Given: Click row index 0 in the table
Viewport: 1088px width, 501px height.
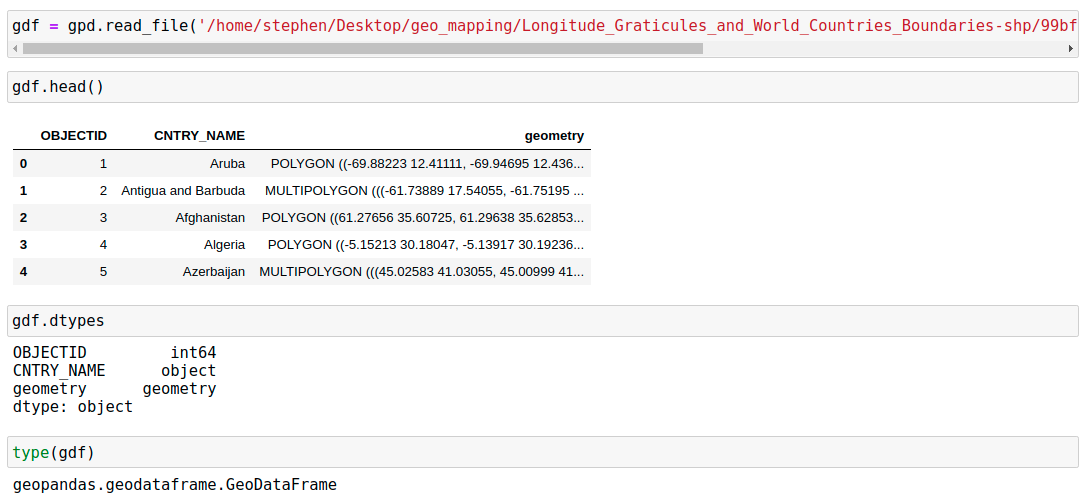Looking at the screenshot, I should (23, 163).
